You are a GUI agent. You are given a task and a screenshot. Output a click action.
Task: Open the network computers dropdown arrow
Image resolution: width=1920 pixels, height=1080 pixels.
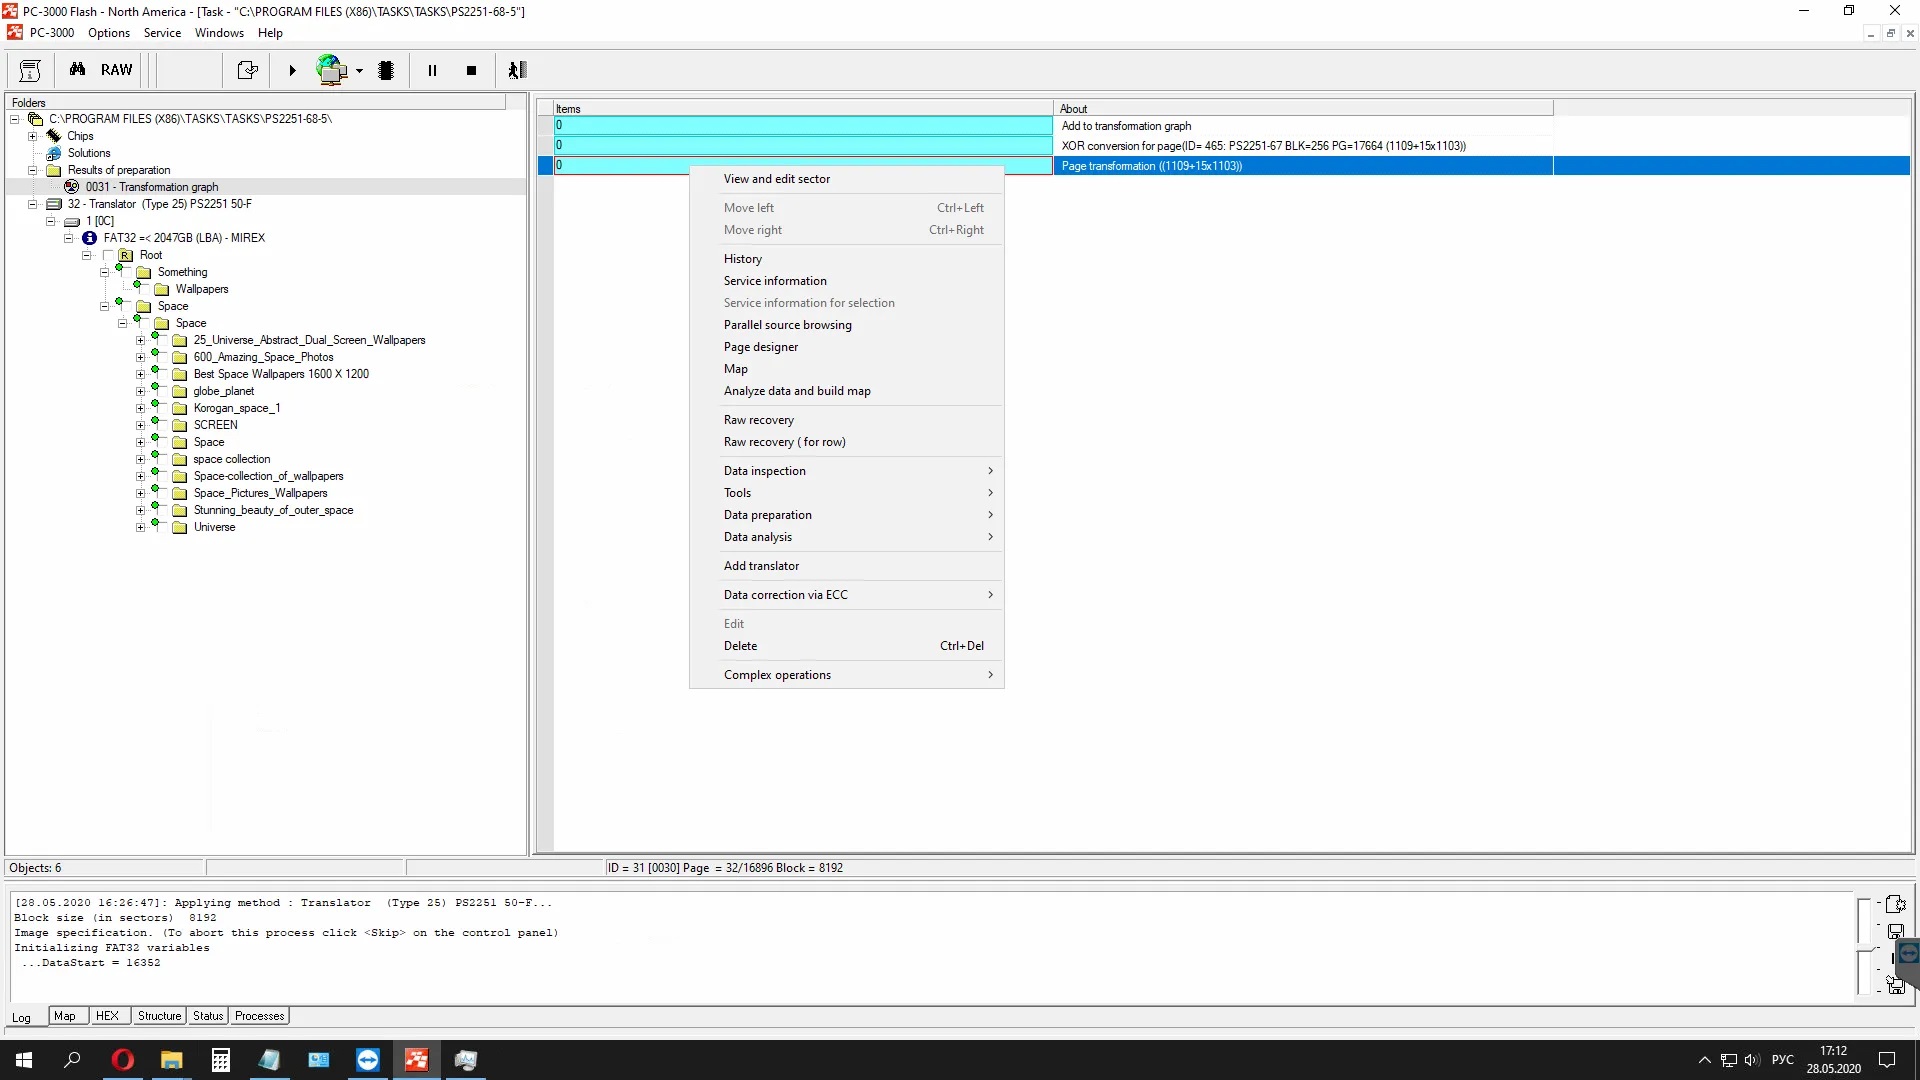pyautogui.click(x=359, y=71)
